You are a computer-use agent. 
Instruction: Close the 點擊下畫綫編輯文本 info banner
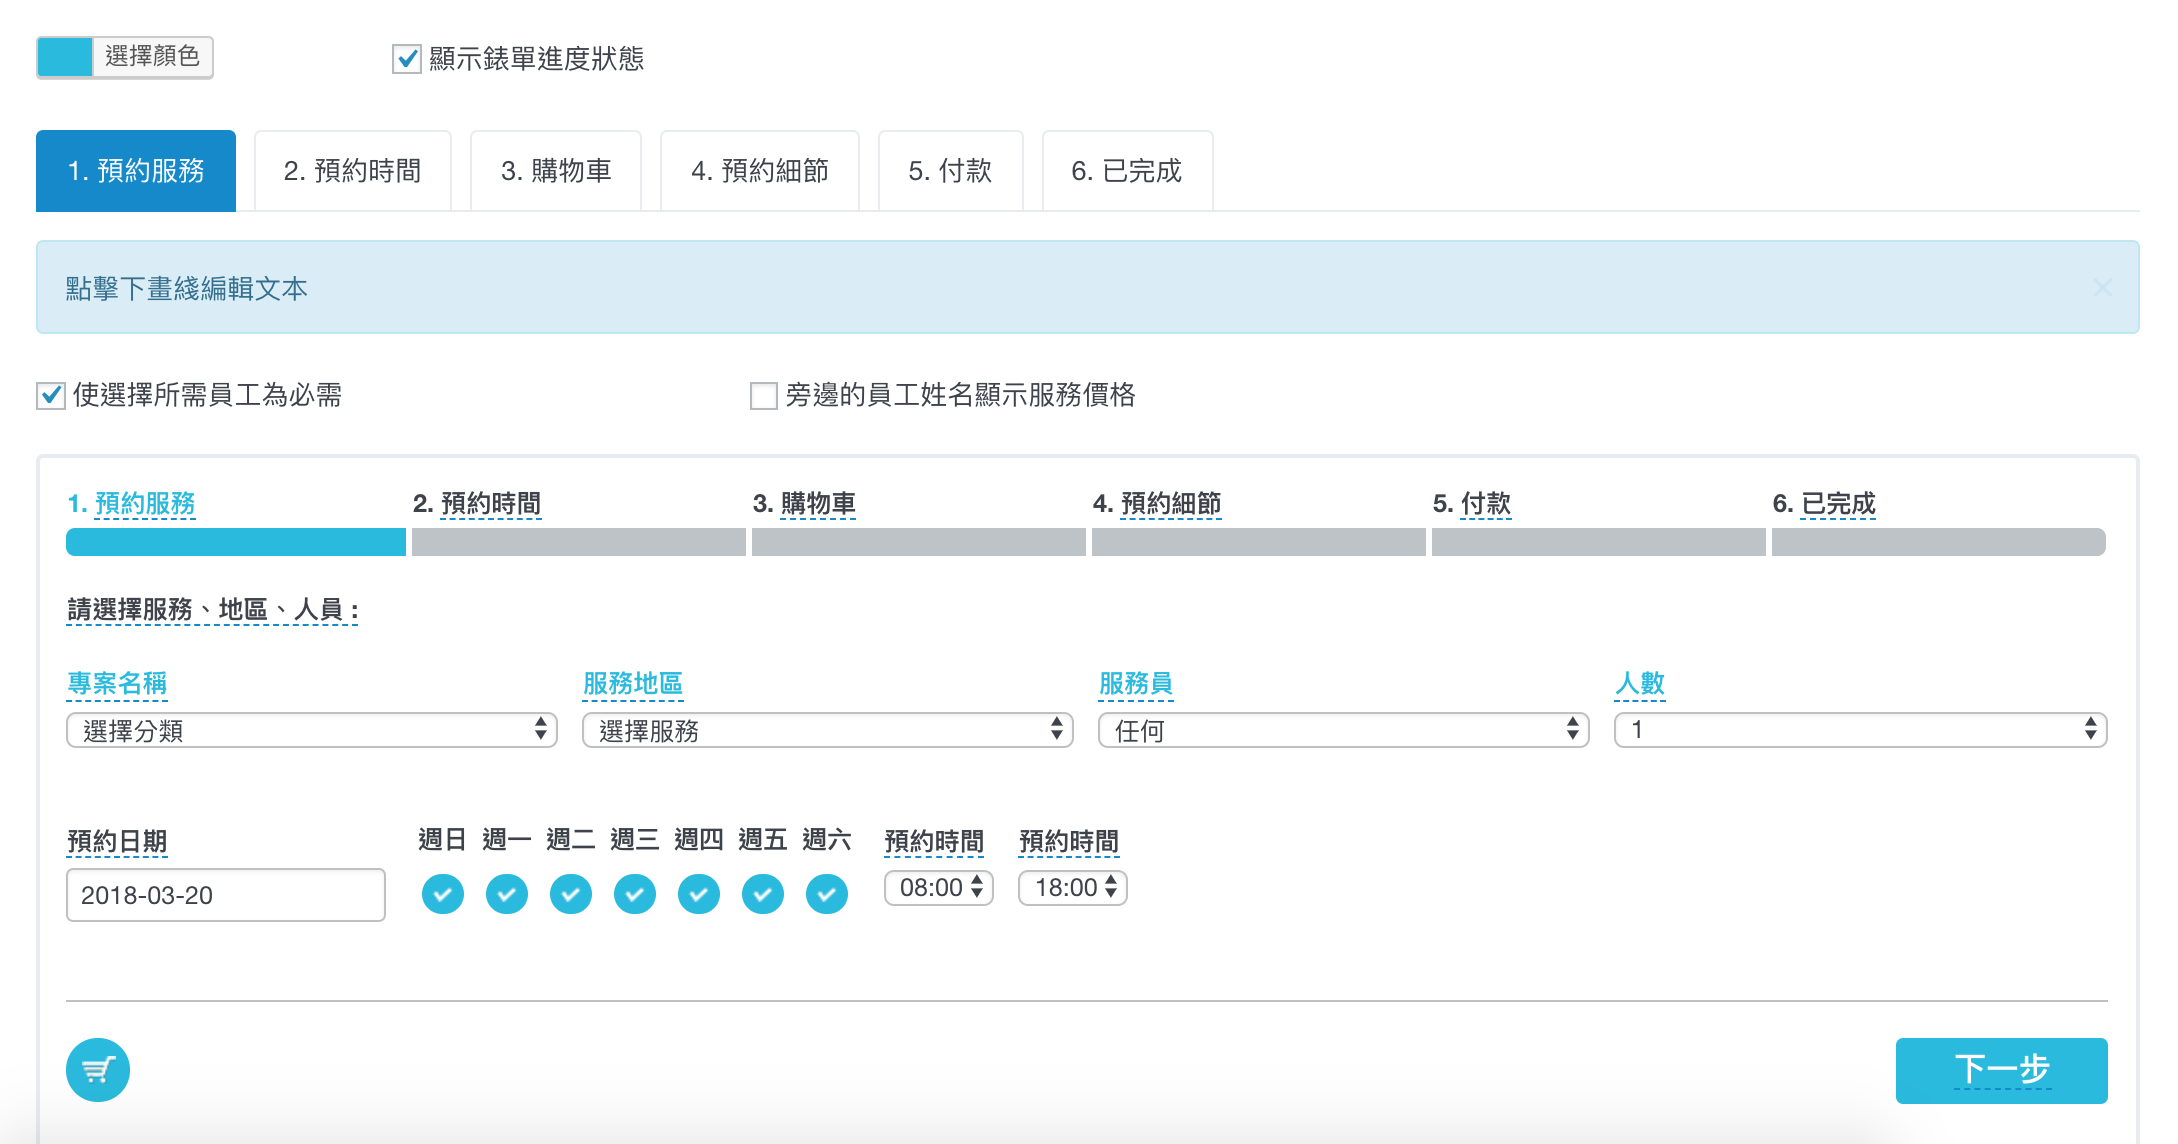click(2102, 288)
